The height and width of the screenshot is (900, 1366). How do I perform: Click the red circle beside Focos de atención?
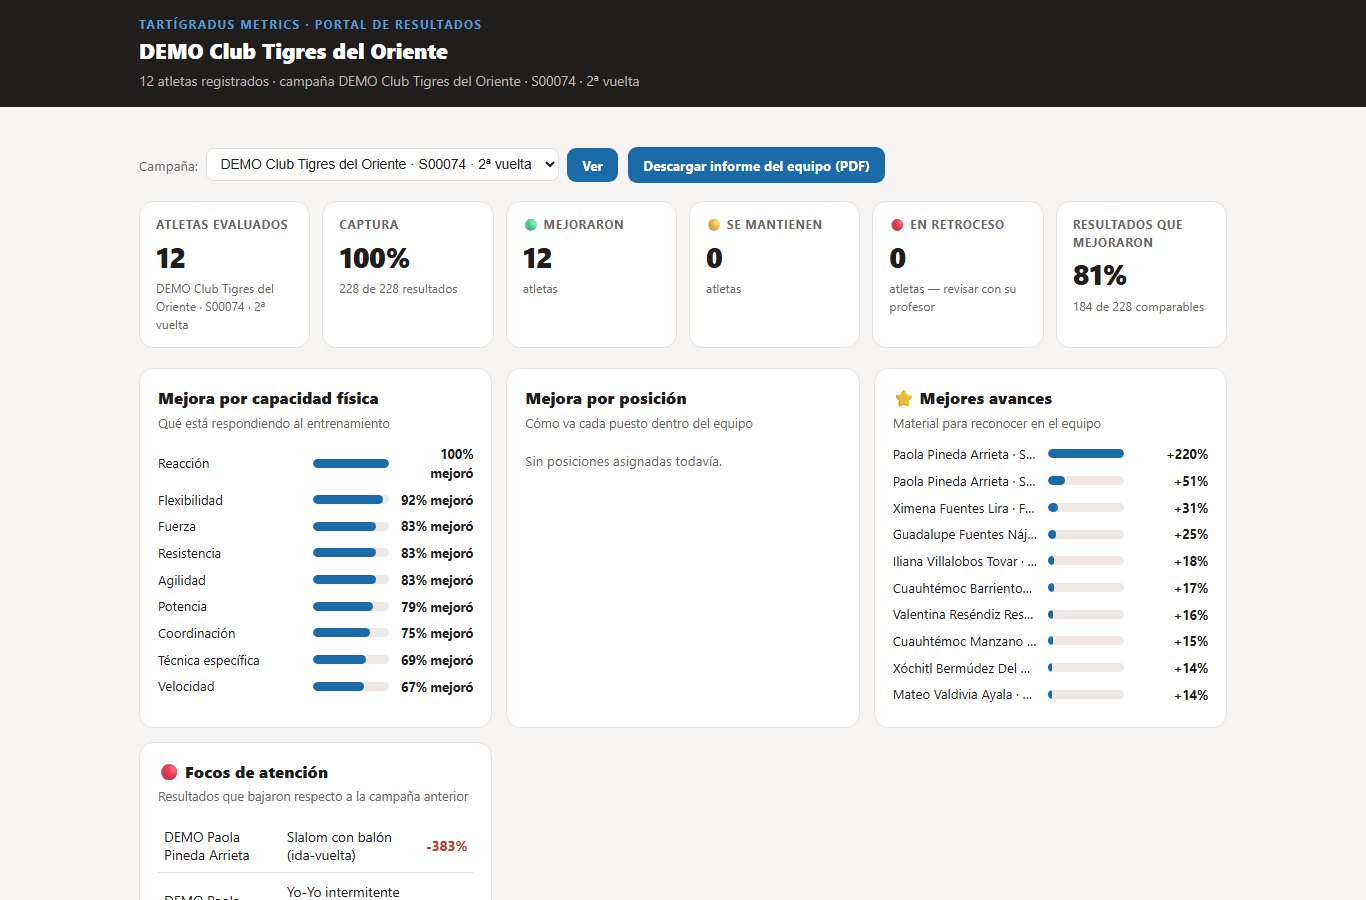click(169, 772)
